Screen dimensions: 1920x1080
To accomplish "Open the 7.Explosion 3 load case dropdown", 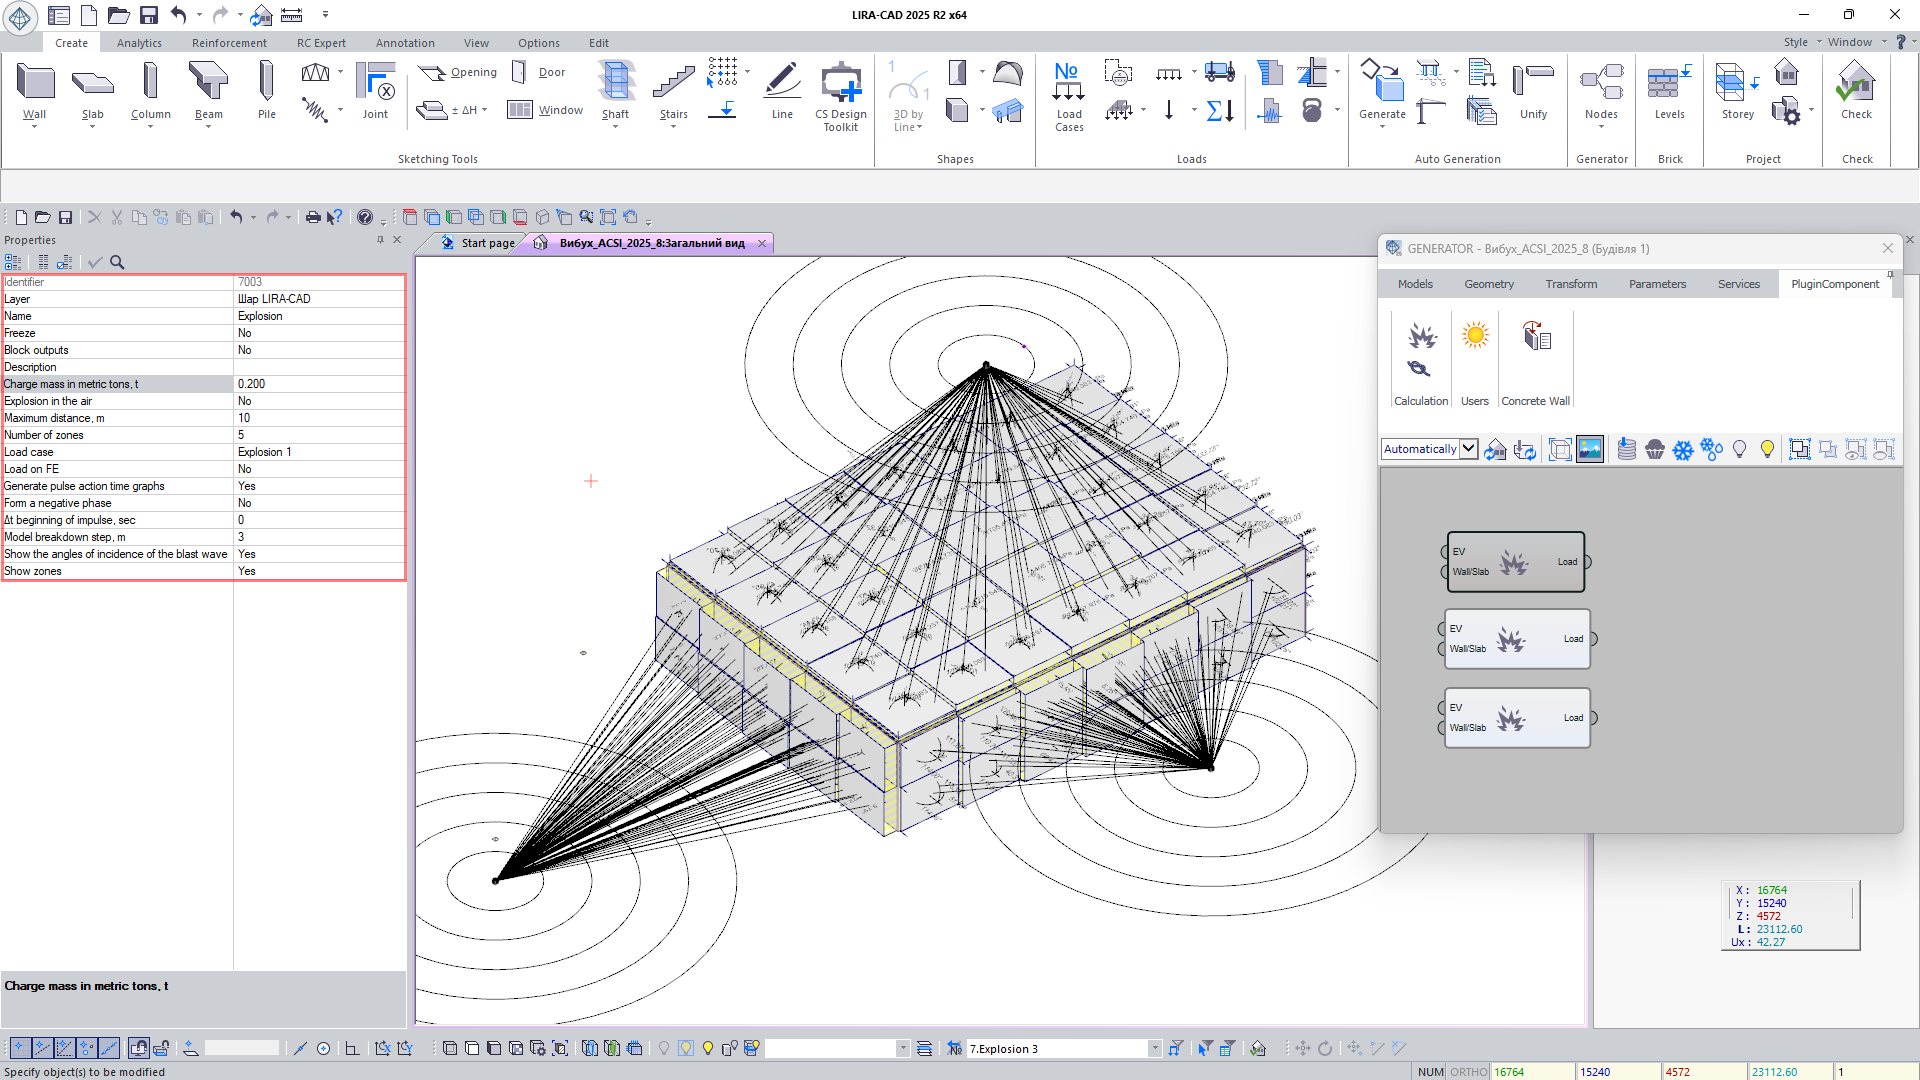I will point(1154,1049).
